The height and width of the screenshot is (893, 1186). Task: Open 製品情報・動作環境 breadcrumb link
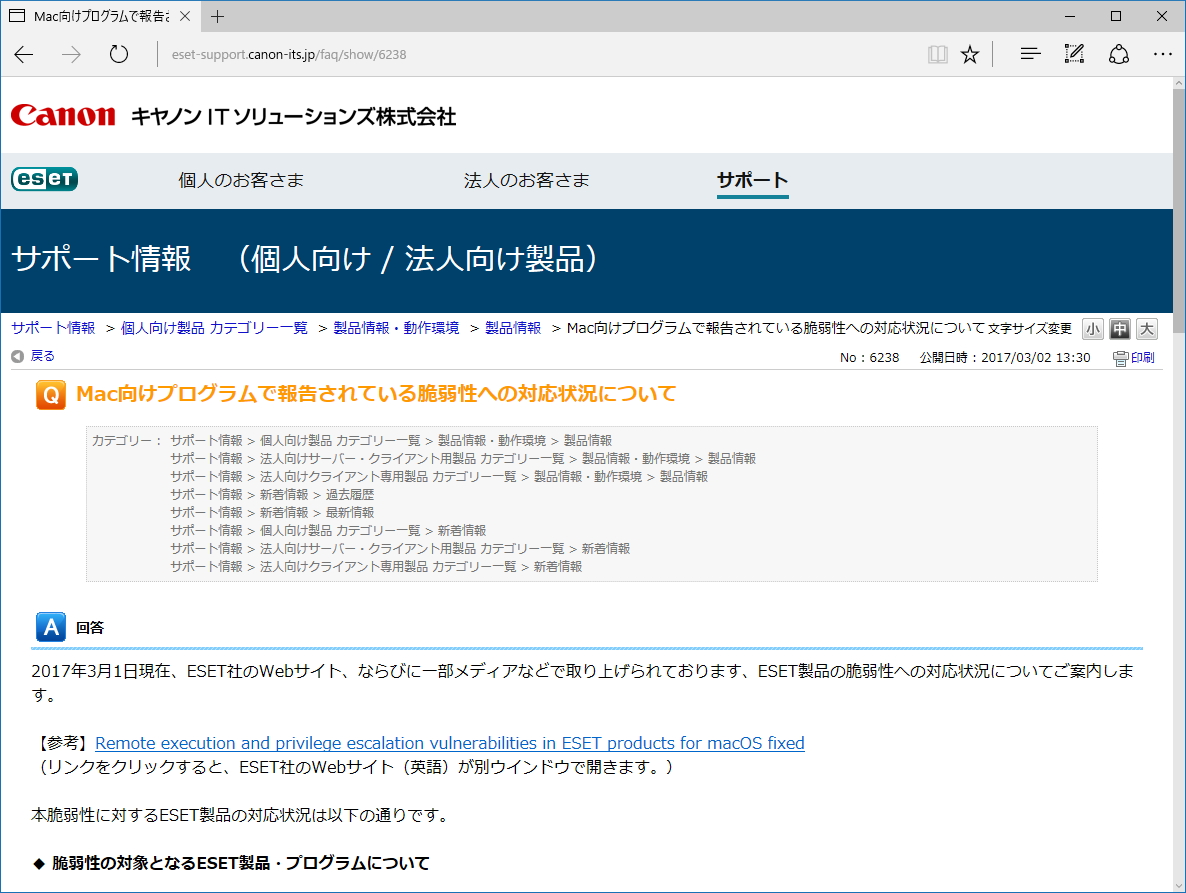tap(396, 328)
